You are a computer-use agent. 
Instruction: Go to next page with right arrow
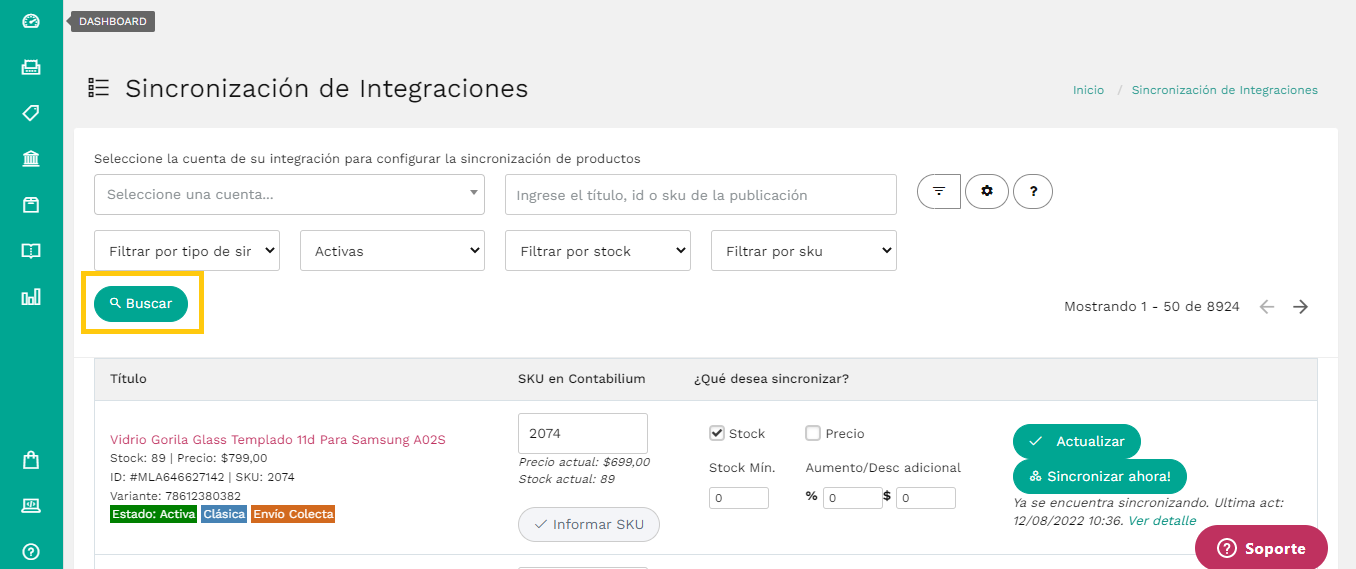click(x=1300, y=307)
